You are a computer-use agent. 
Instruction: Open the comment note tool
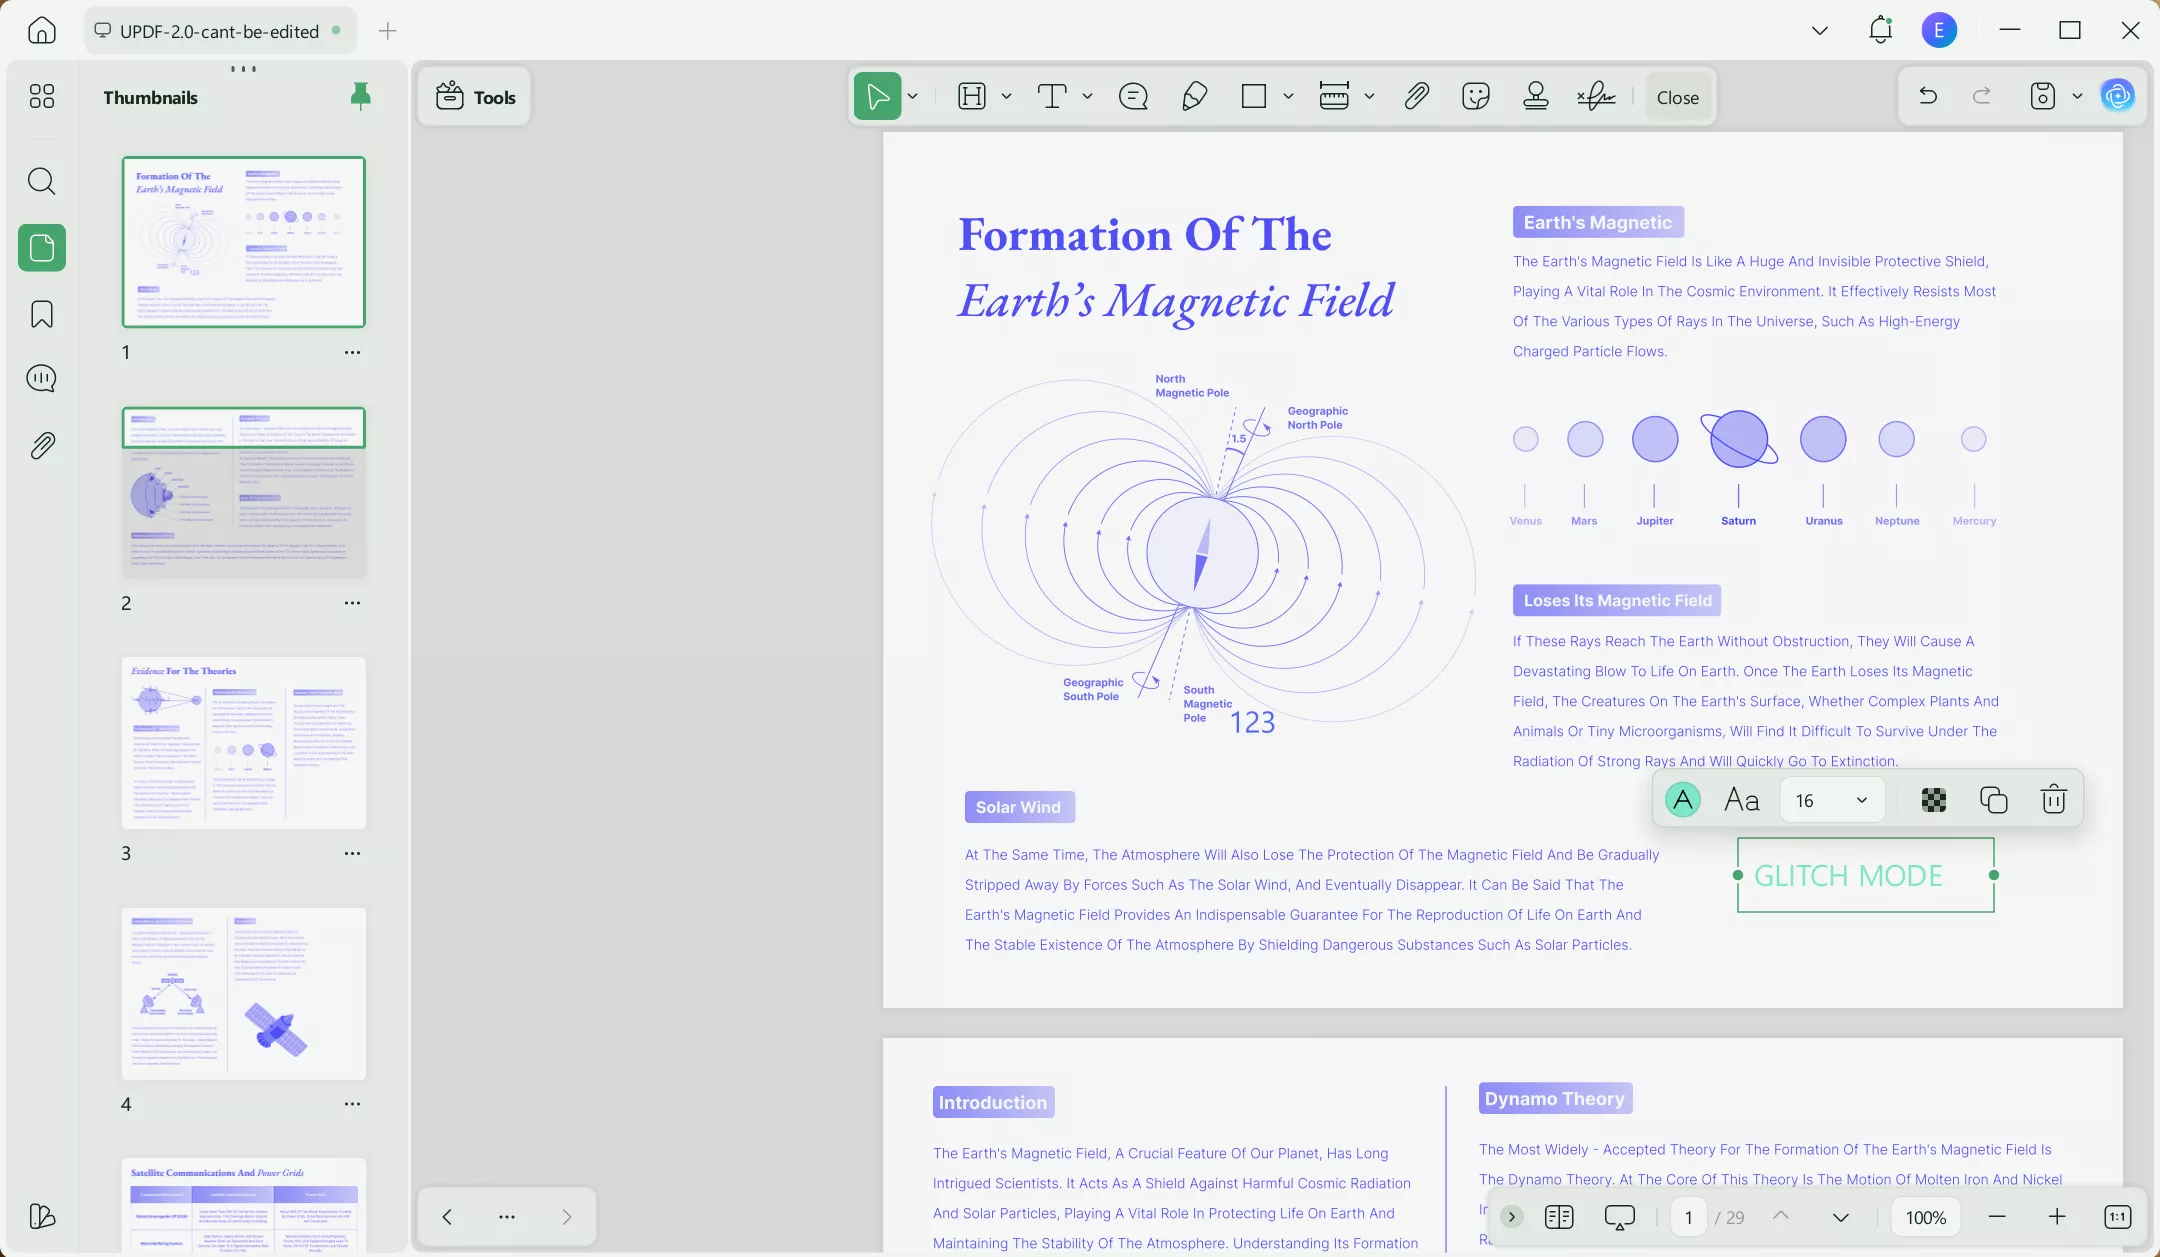tap(1133, 97)
